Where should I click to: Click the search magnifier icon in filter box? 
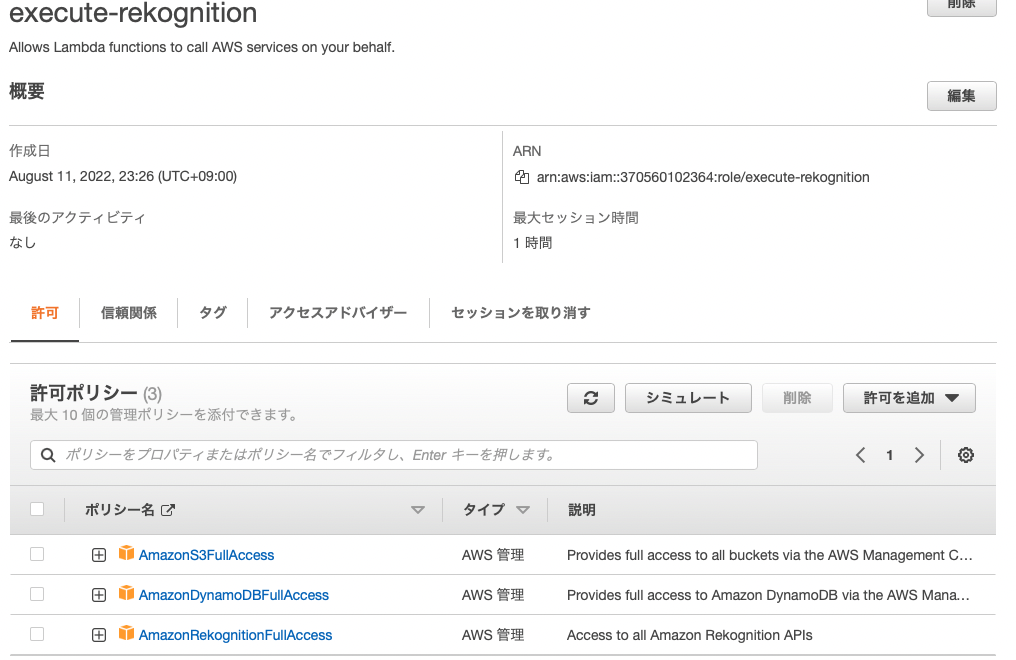tap(48, 455)
